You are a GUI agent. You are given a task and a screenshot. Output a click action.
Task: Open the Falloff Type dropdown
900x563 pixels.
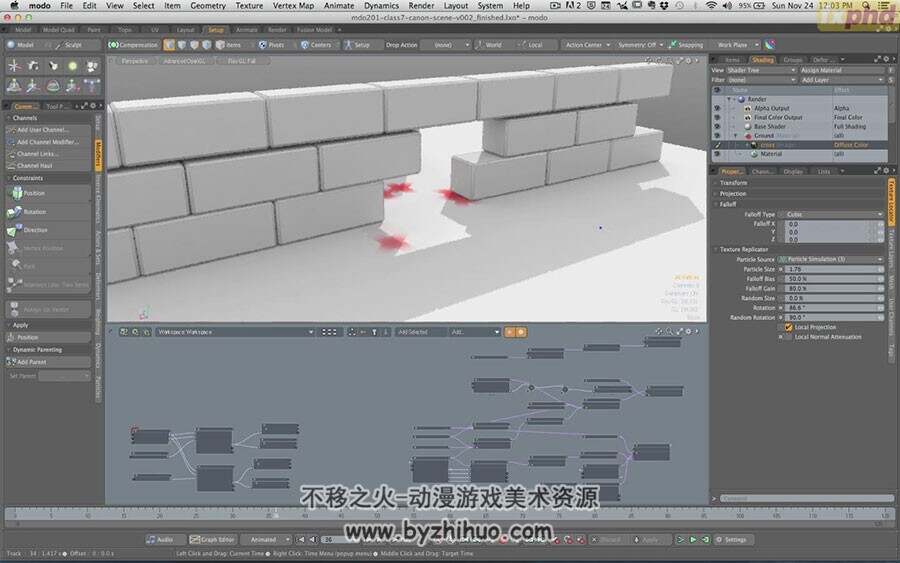click(831, 214)
